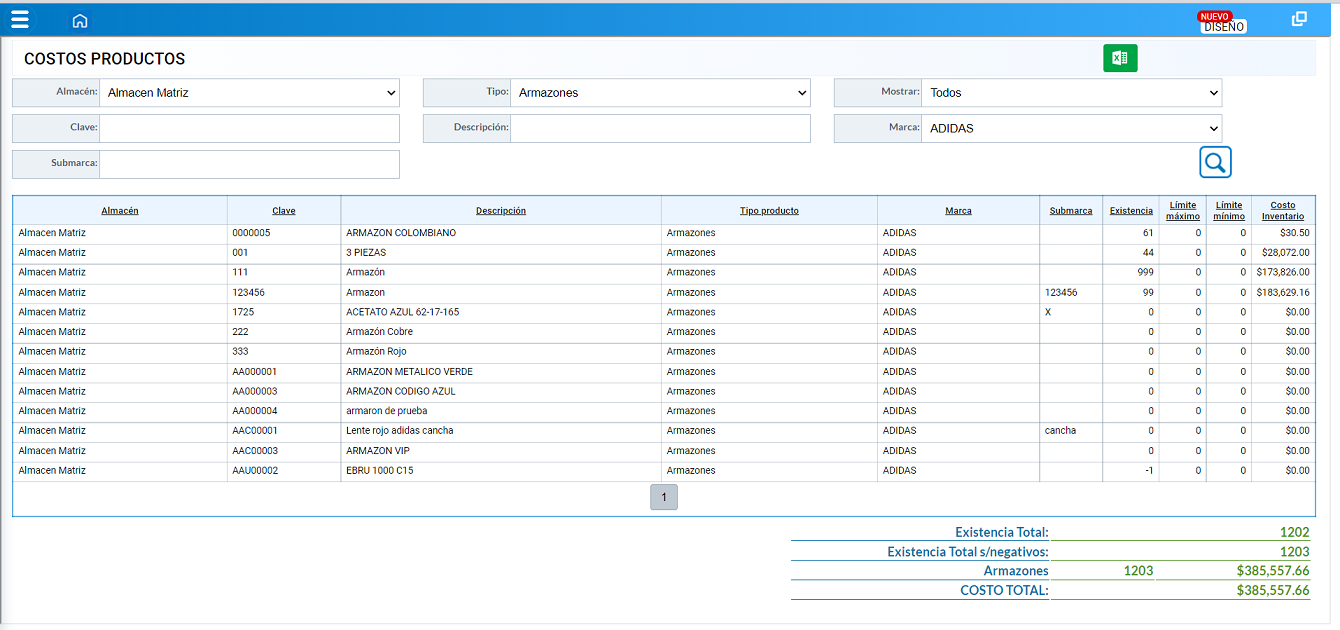Export table with Excel icon
Viewport: 1340px width, 630px height.
1120,58
